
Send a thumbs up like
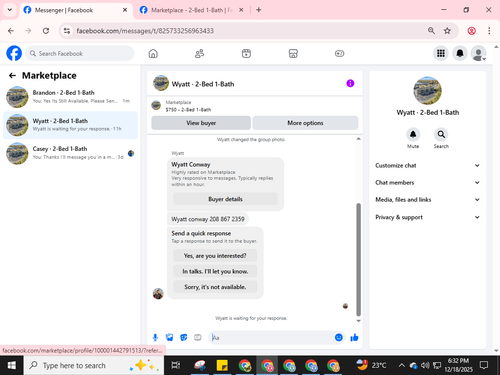pos(354,338)
